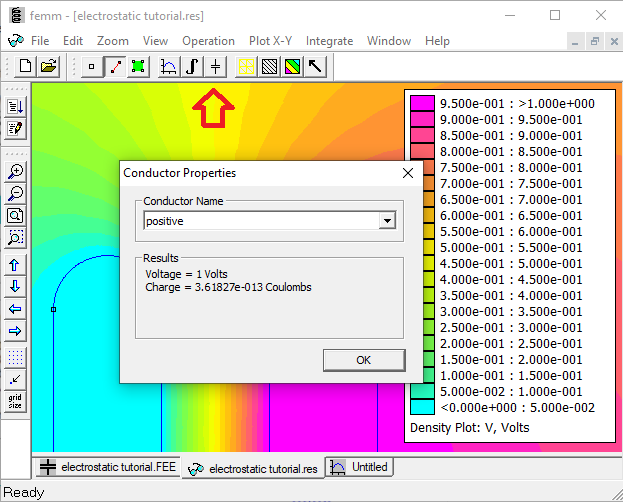623x502 pixels.
Task: Click the Charge = 3.61827e-013 Coulombs result
Action: (x=228, y=287)
